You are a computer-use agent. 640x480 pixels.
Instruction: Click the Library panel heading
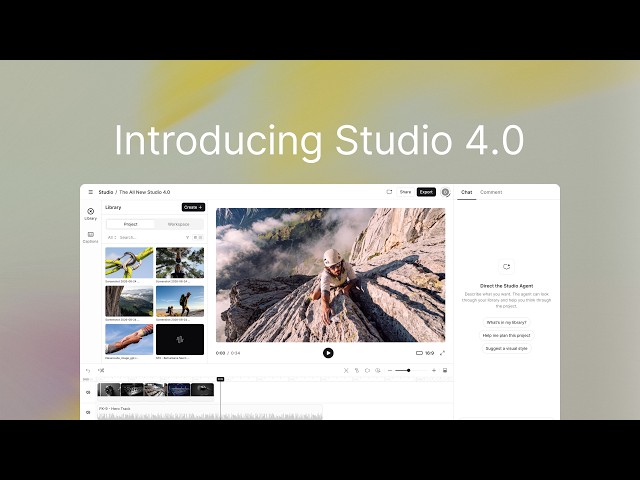tap(113, 207)
